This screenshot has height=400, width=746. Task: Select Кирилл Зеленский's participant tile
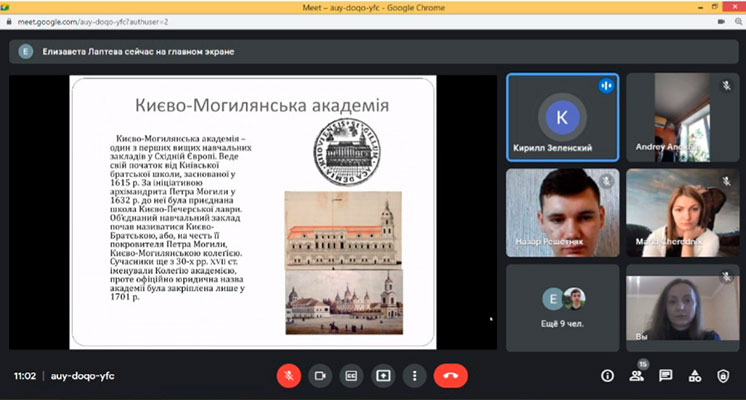coord(561,117)
